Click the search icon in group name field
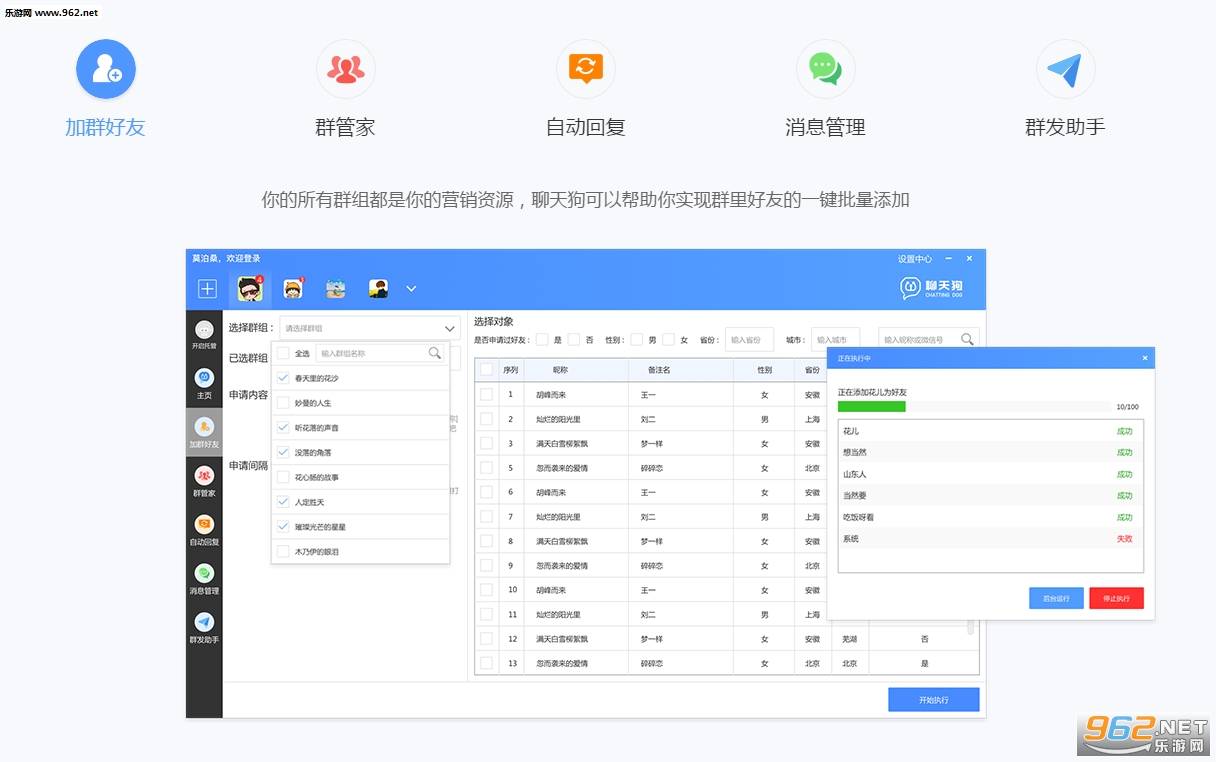 (434, 353)
